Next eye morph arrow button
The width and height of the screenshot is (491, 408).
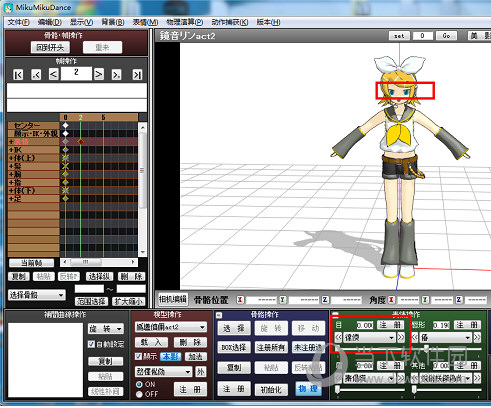tap(401, 337)
